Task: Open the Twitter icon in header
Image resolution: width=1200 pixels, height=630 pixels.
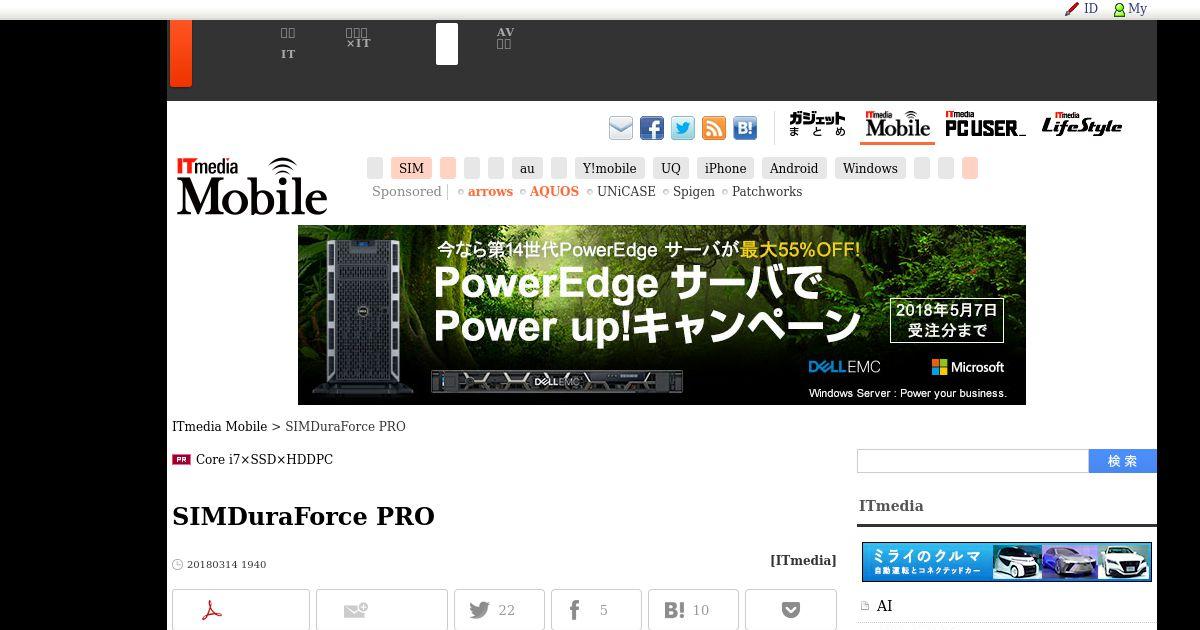Action: point(683,128)
